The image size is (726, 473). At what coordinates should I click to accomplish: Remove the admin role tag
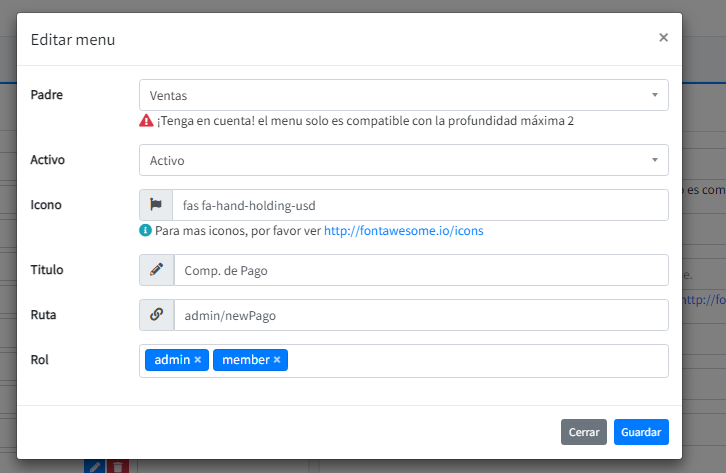[x=198, y=360]
